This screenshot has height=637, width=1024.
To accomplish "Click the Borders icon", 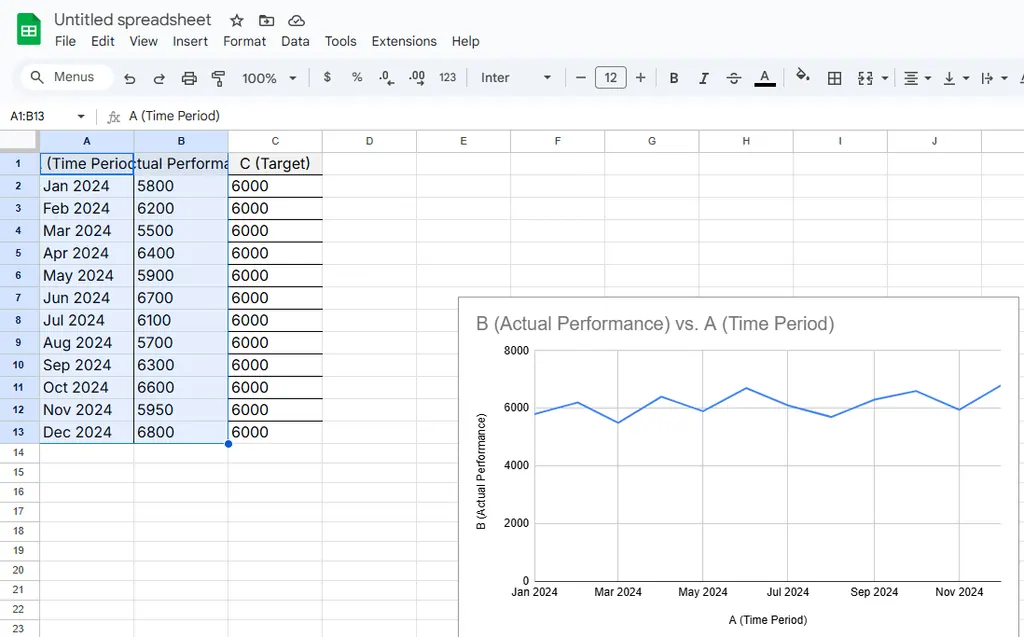I will [x=834, y=78].
